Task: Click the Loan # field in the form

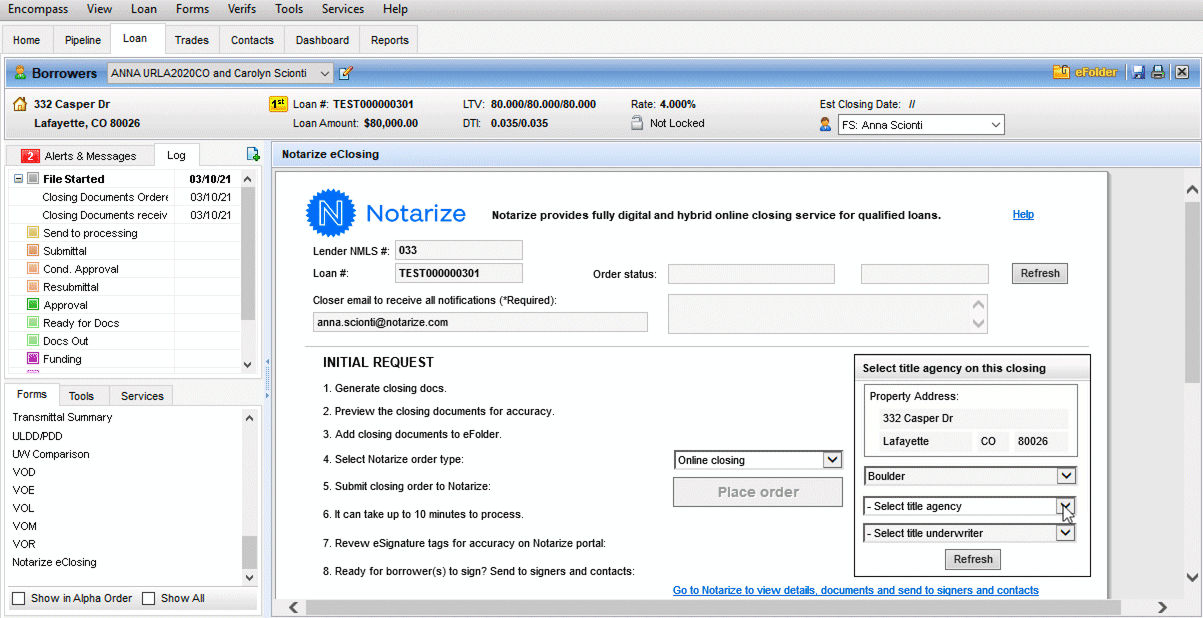Action: (459, 273)
